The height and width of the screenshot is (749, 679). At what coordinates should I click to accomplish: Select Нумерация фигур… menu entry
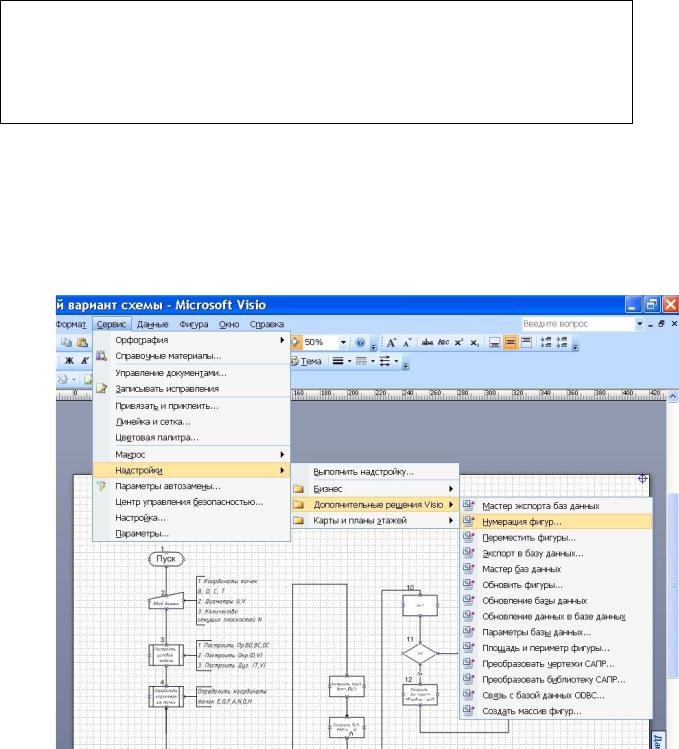click(x=556, y=522)
